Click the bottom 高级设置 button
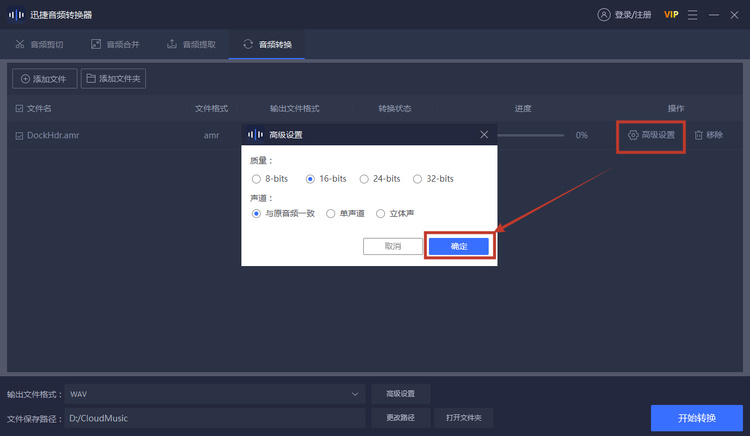This screenshot has height=436, width=750. [401, 393]
